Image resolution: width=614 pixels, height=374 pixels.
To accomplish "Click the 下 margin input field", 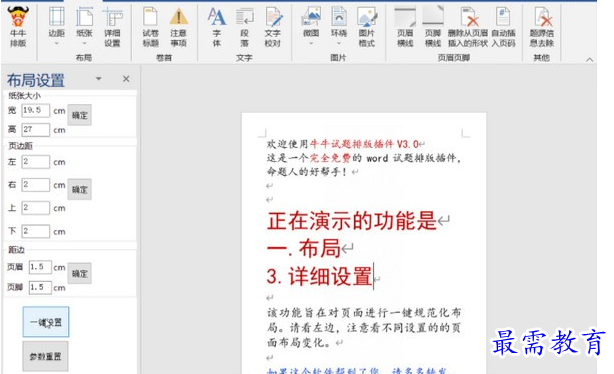I will 36,231.
